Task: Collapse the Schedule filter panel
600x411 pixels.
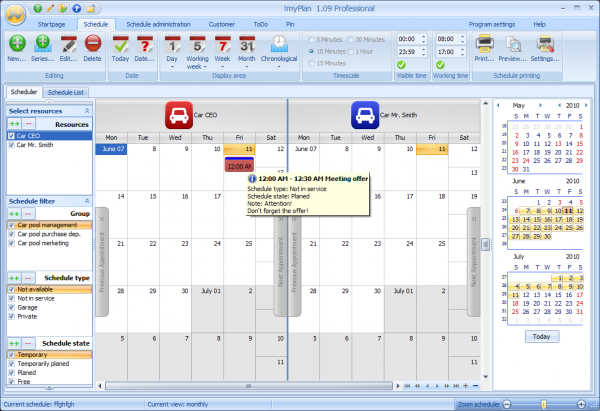Action: pos(87,201)
